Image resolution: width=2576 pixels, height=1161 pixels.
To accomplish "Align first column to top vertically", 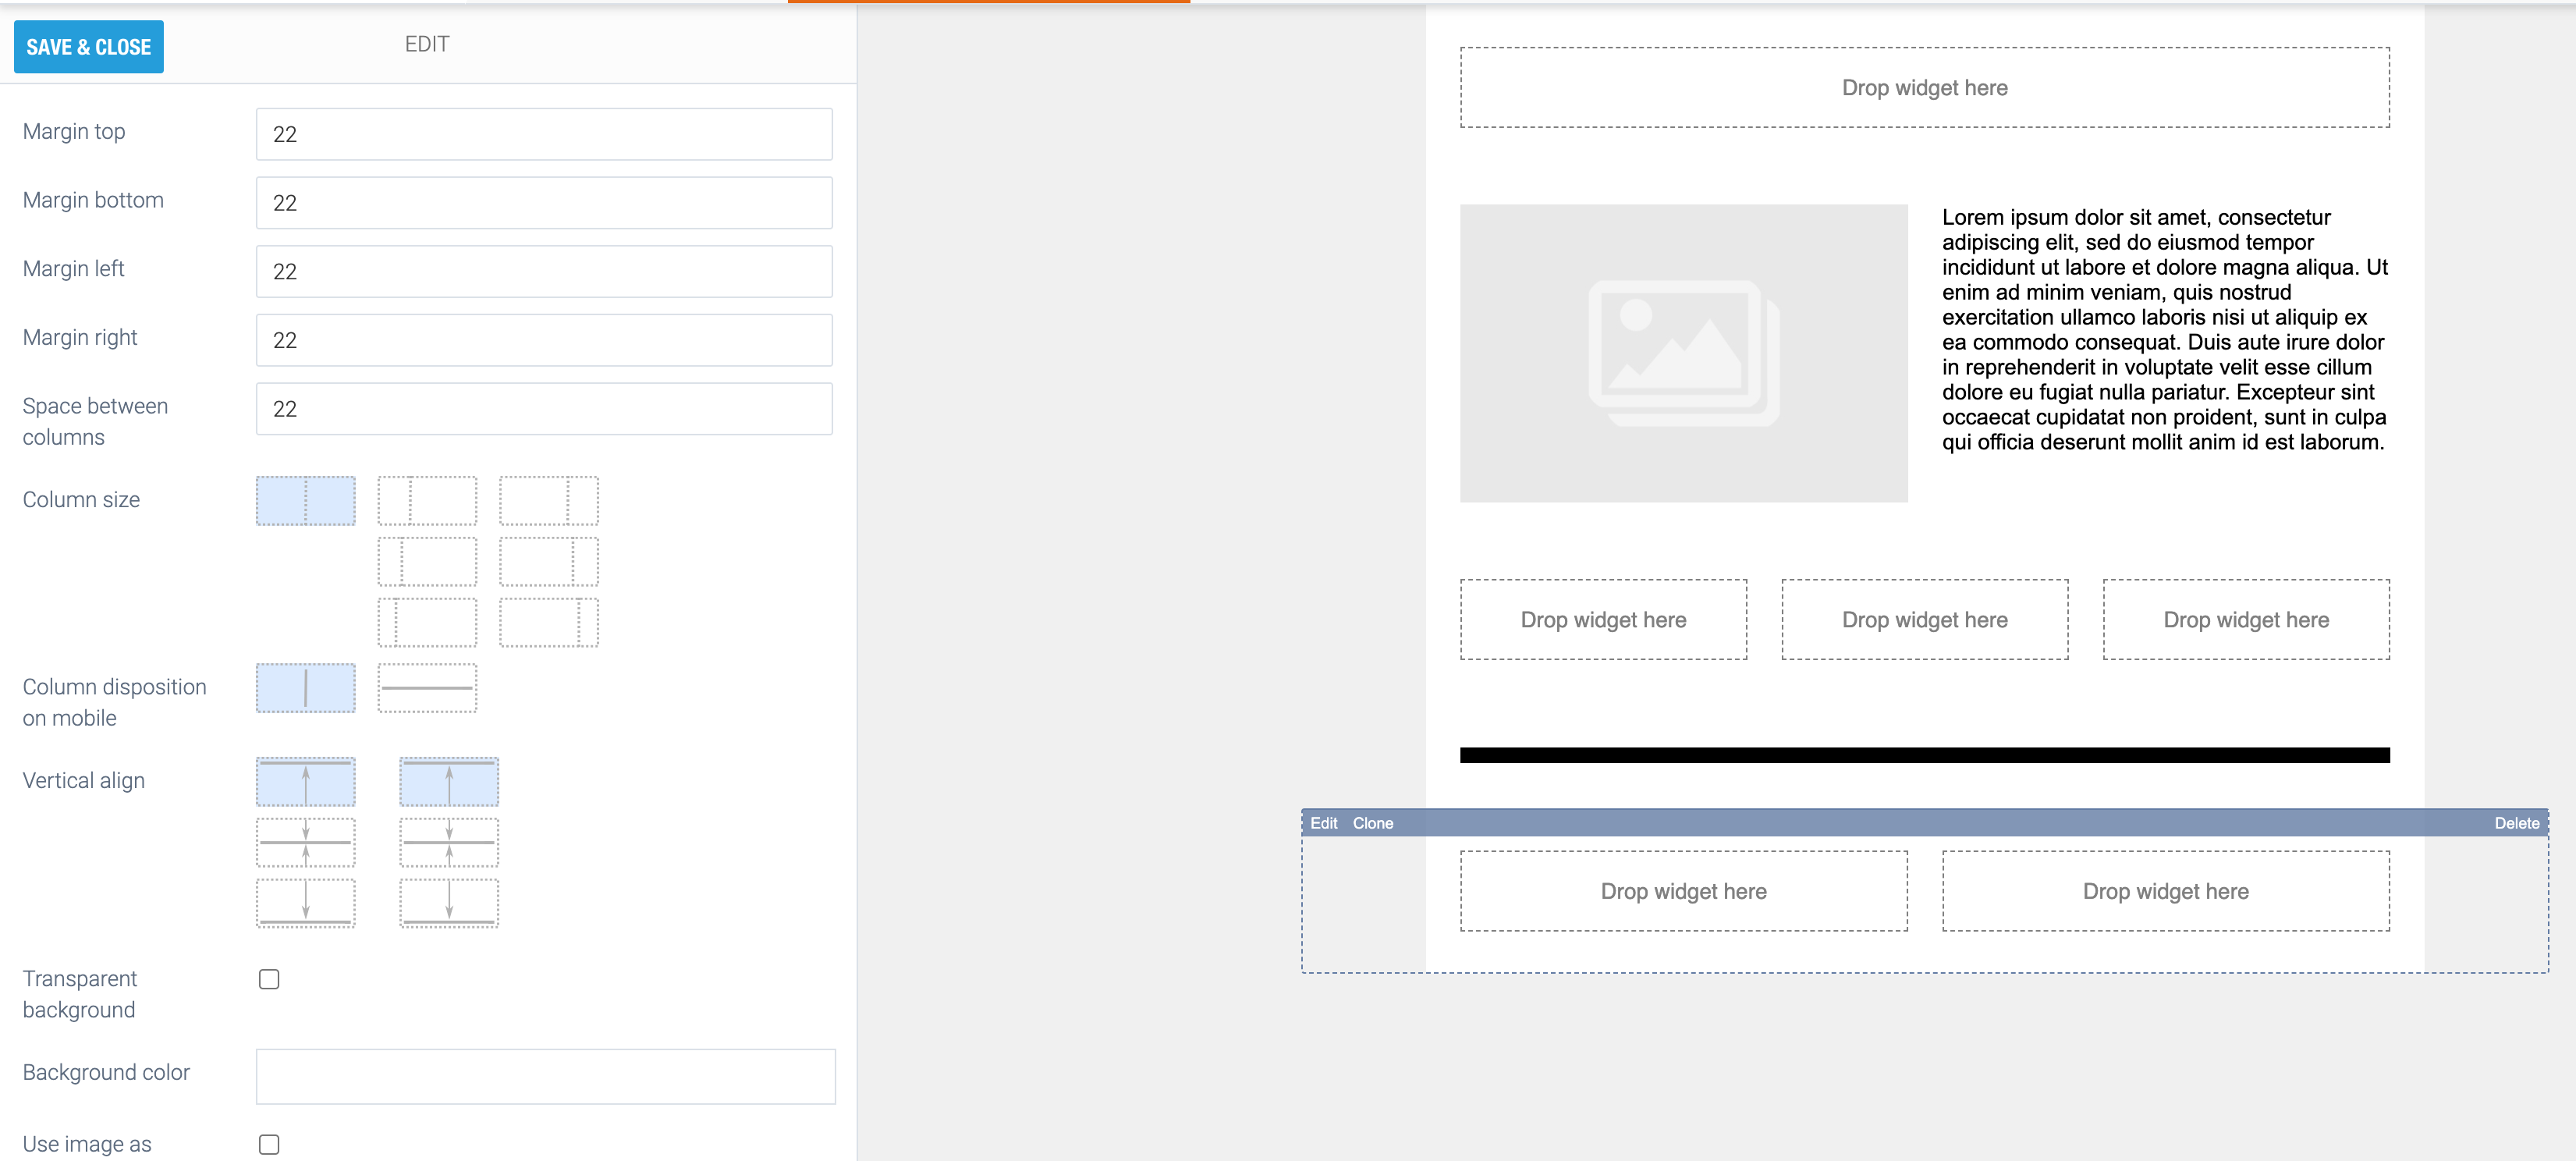I will tap(305, 782).
